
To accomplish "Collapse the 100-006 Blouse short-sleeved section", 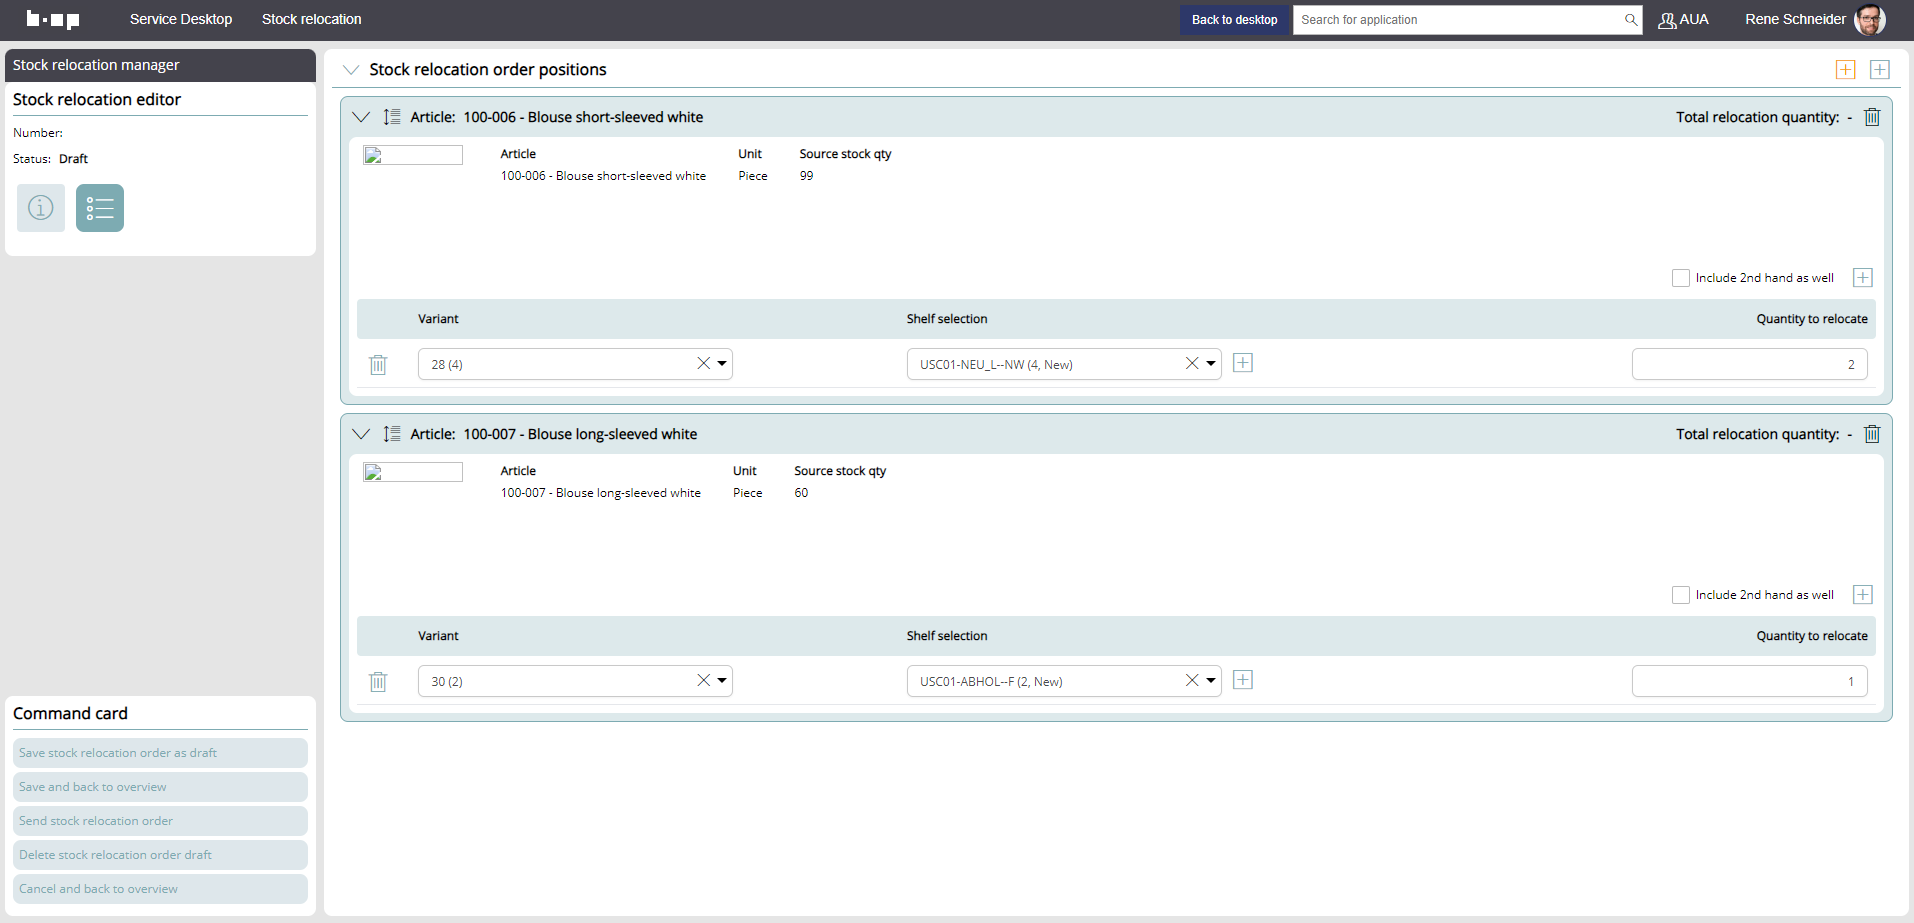I will [361, 117].
